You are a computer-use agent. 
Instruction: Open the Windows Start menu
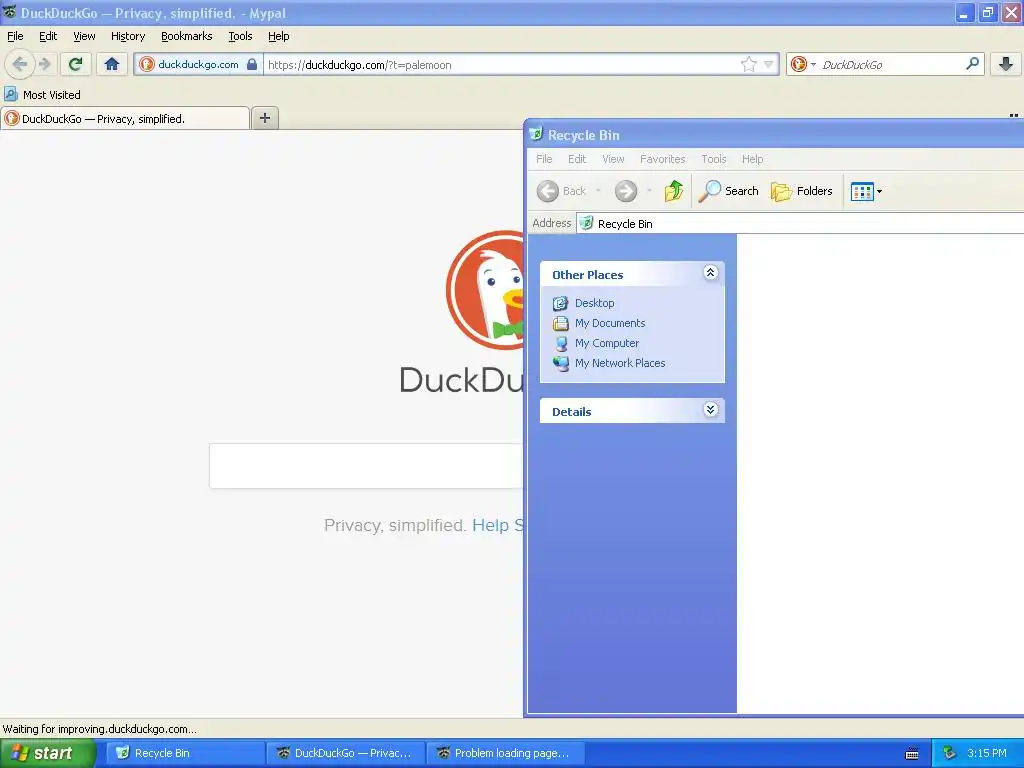(x=48, y=753)
